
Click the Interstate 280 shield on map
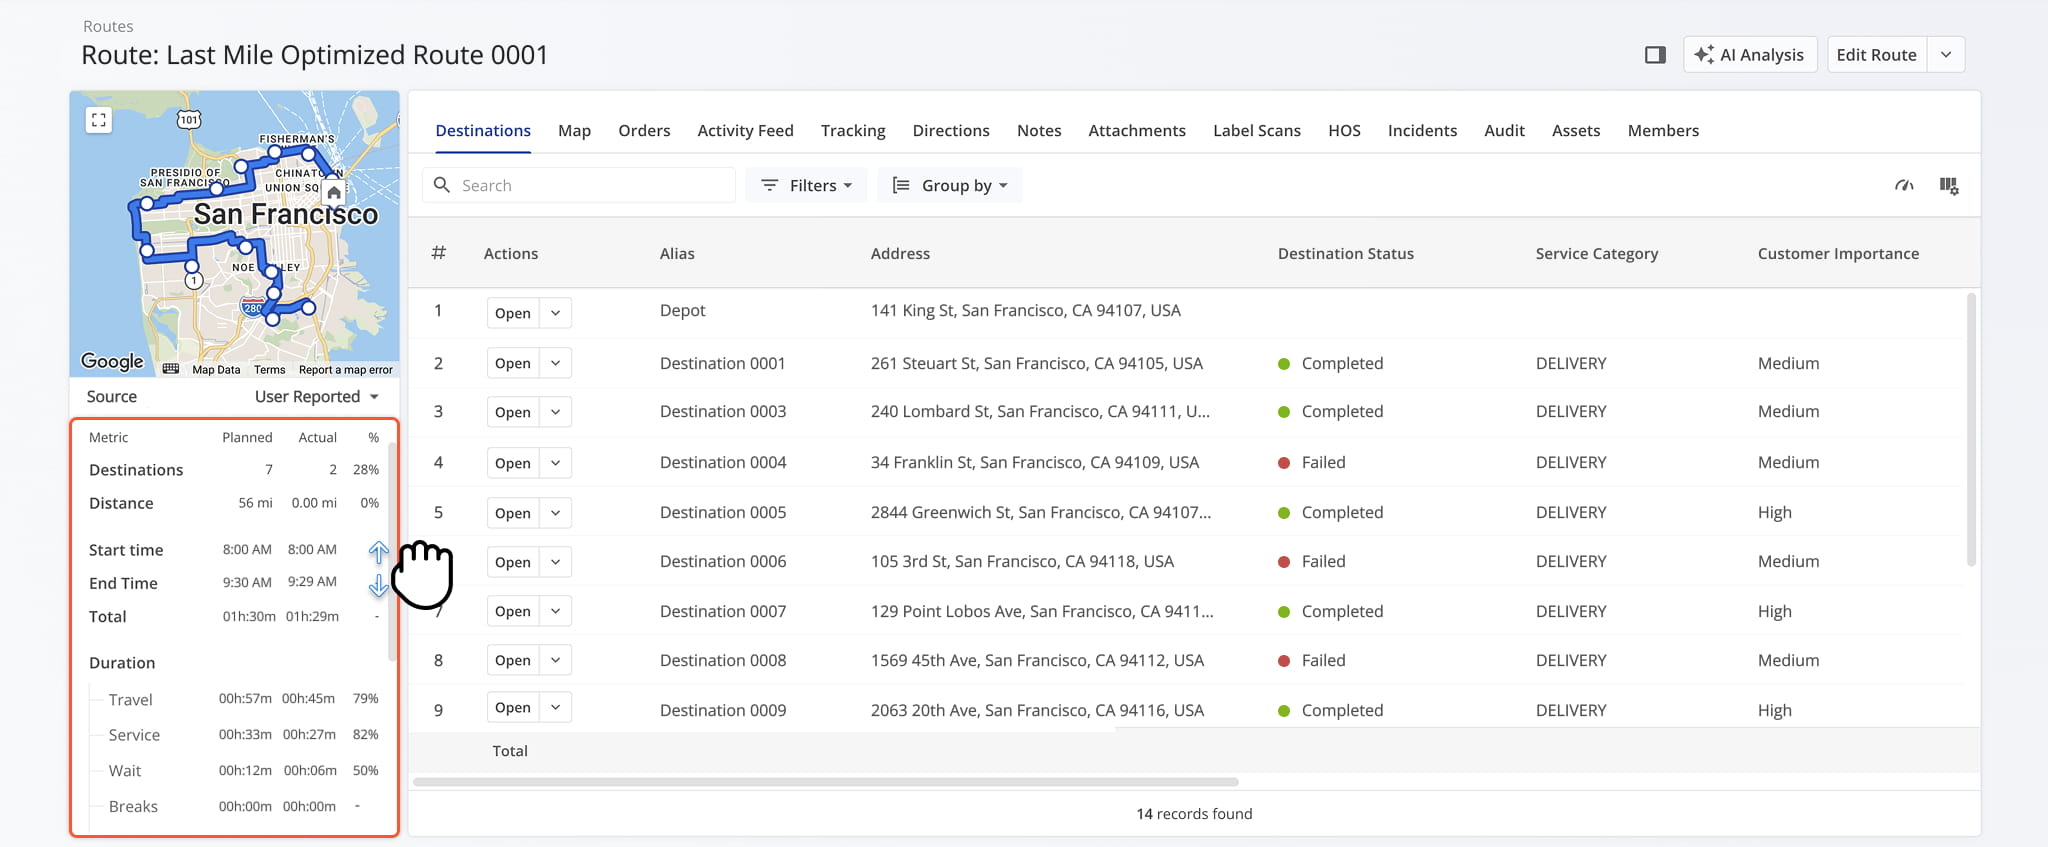[x=253, y=307]
